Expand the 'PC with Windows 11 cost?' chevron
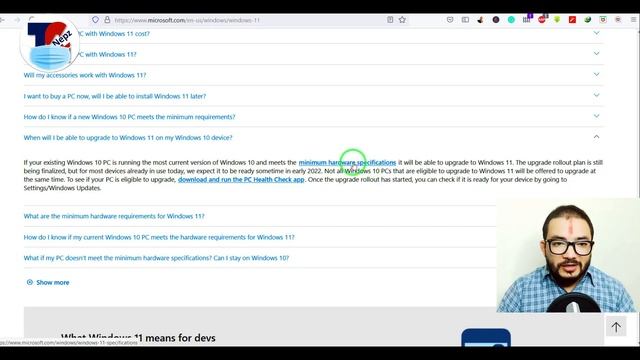The height and width of the screenshot is (360, 640). point(596,33)
